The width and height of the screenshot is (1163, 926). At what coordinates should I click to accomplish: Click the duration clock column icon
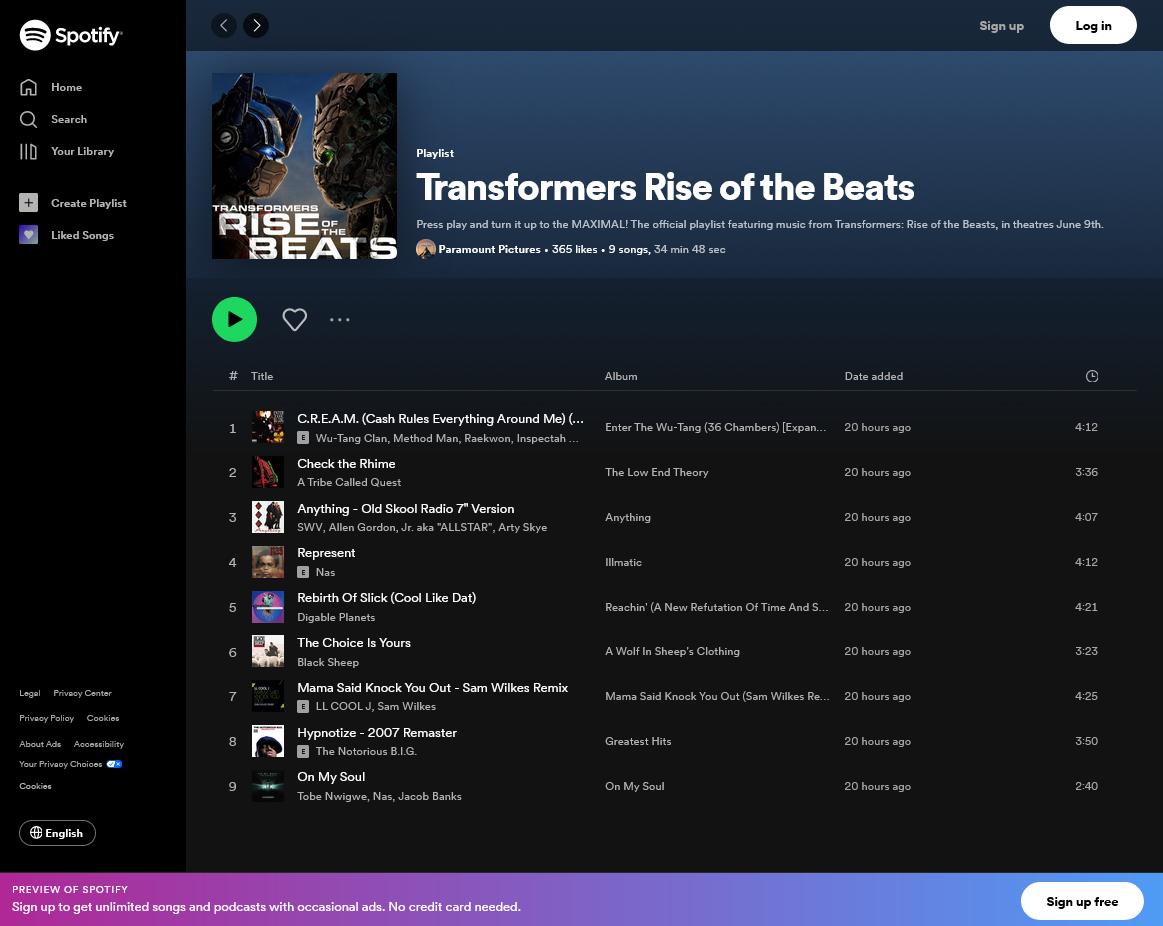tap(1092, 376)
